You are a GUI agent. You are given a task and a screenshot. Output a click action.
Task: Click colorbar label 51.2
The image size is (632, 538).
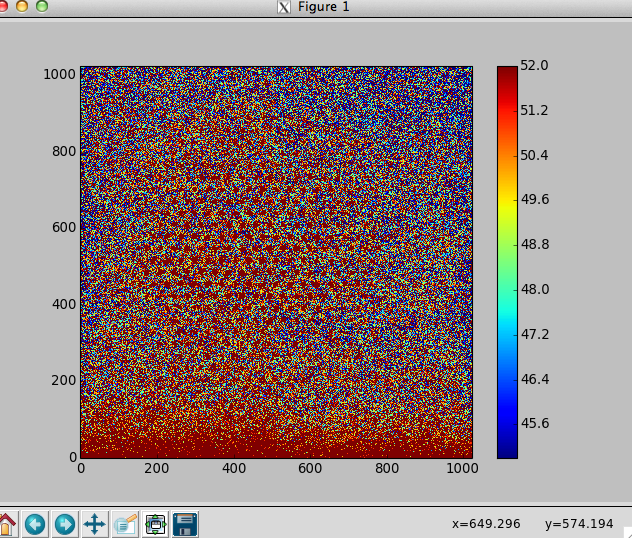point(534,110)
